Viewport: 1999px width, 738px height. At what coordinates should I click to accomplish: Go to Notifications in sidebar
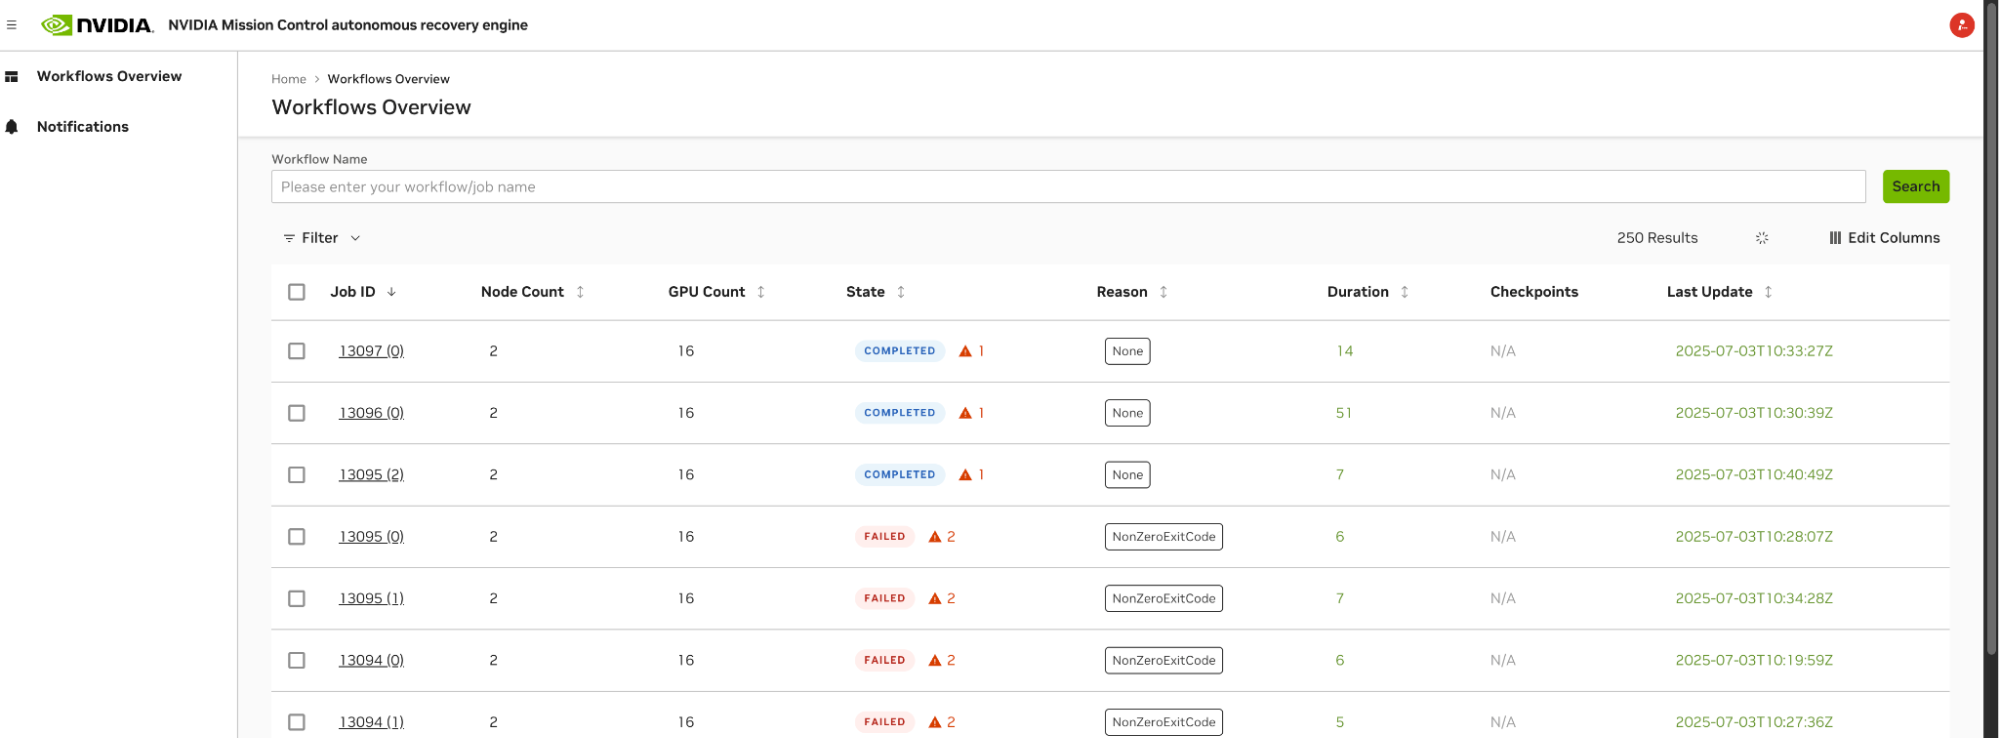[x=83, y=127]
